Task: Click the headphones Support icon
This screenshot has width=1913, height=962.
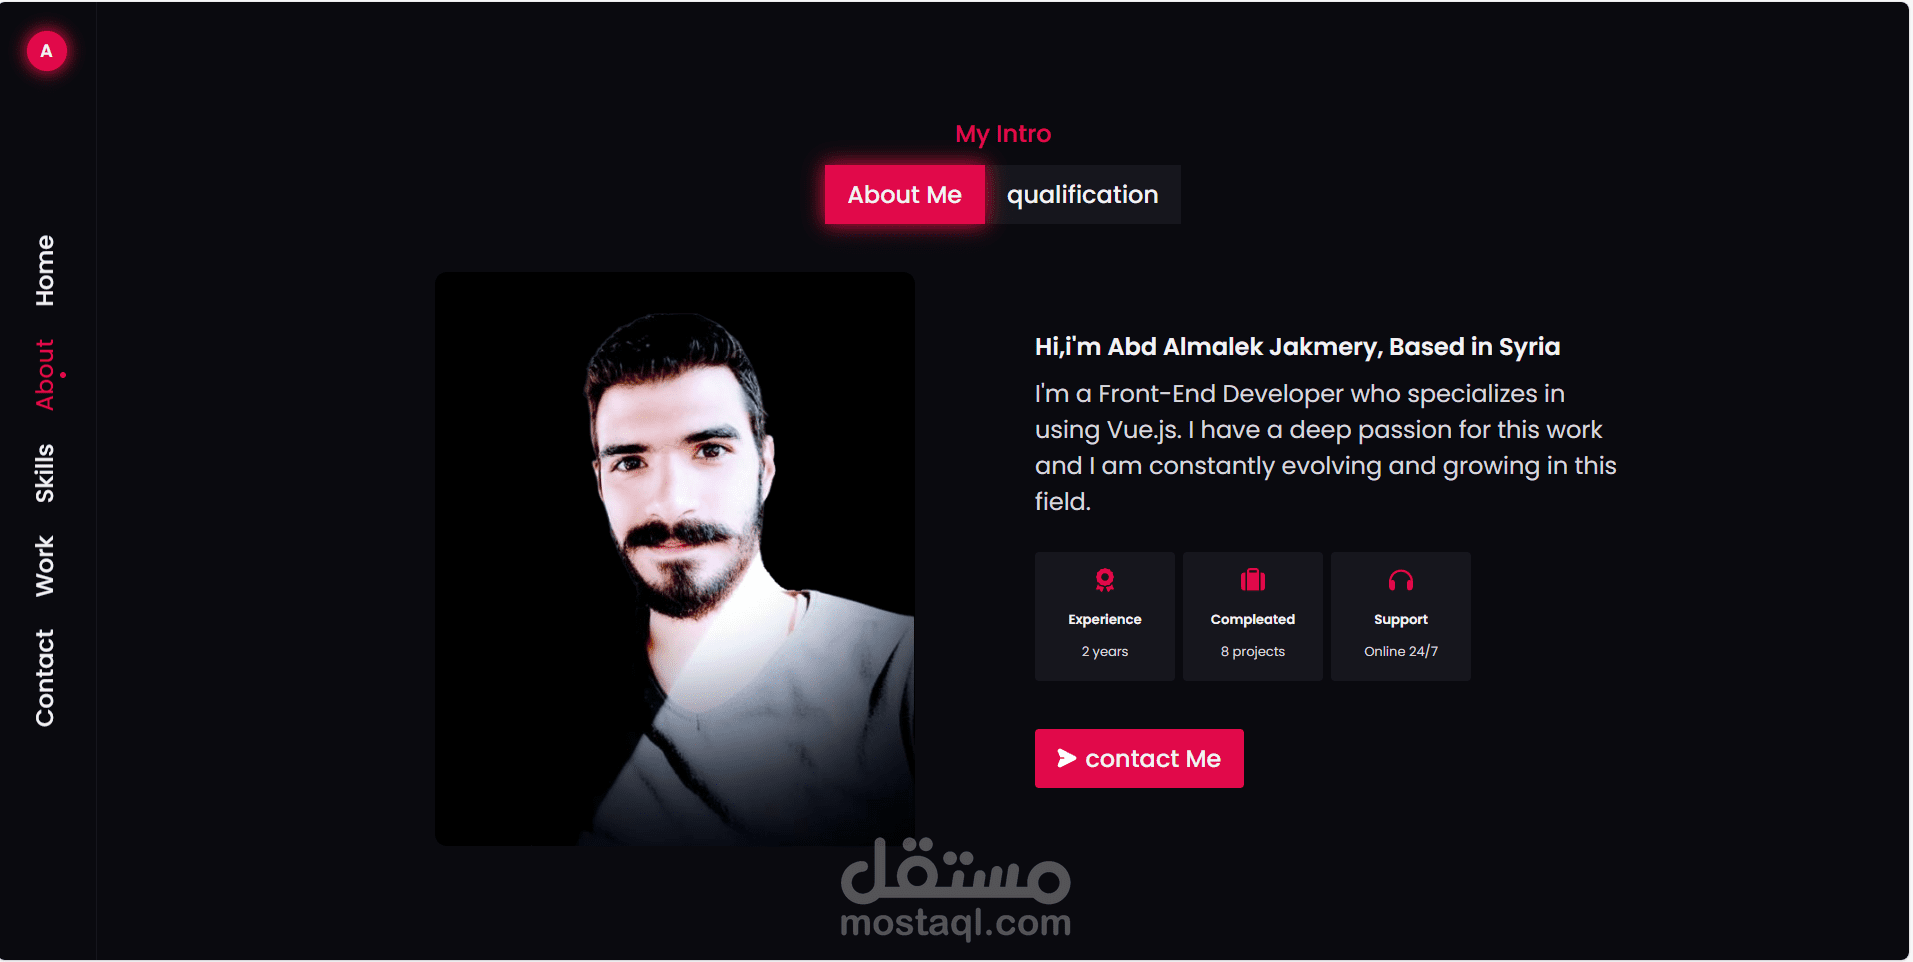Action: (1401, 580)
